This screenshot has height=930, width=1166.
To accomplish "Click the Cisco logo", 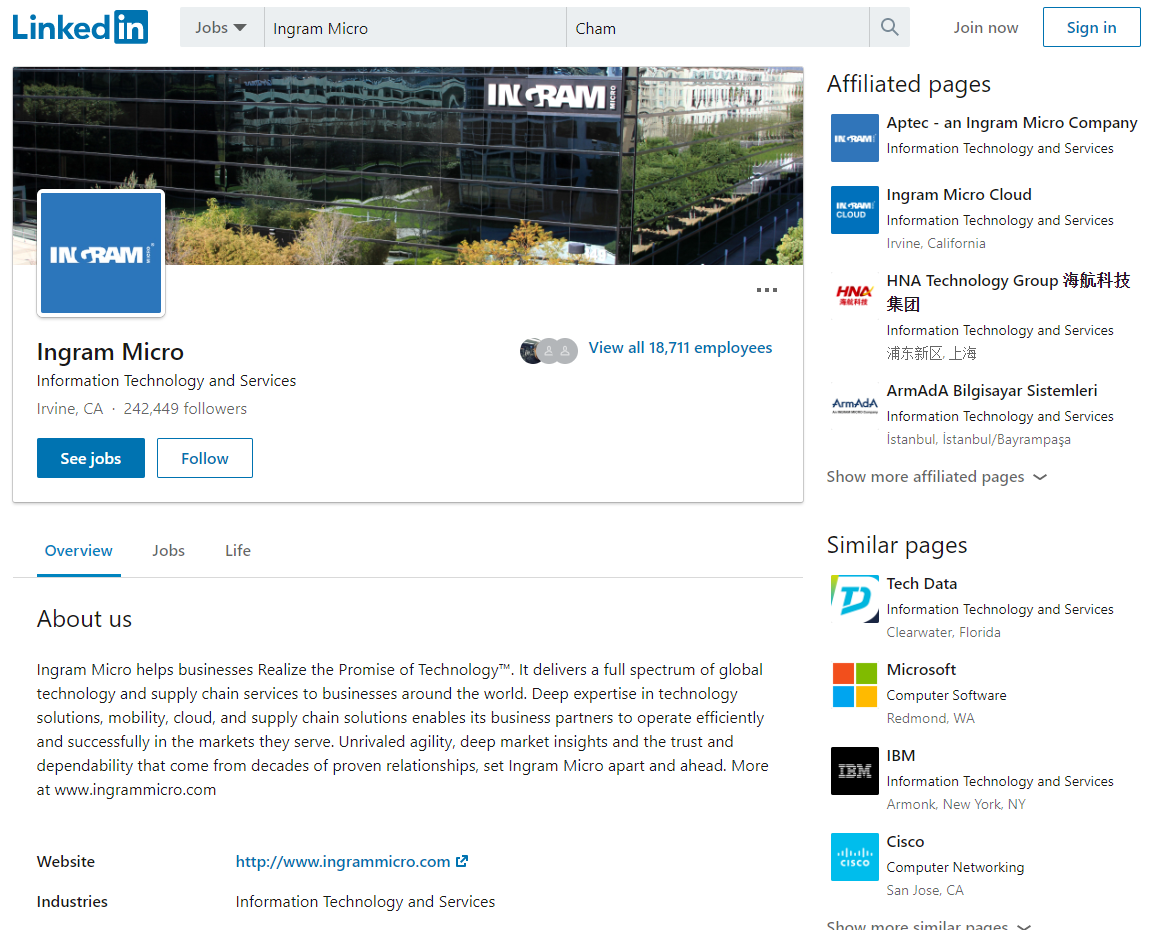I will click(854, 857).
